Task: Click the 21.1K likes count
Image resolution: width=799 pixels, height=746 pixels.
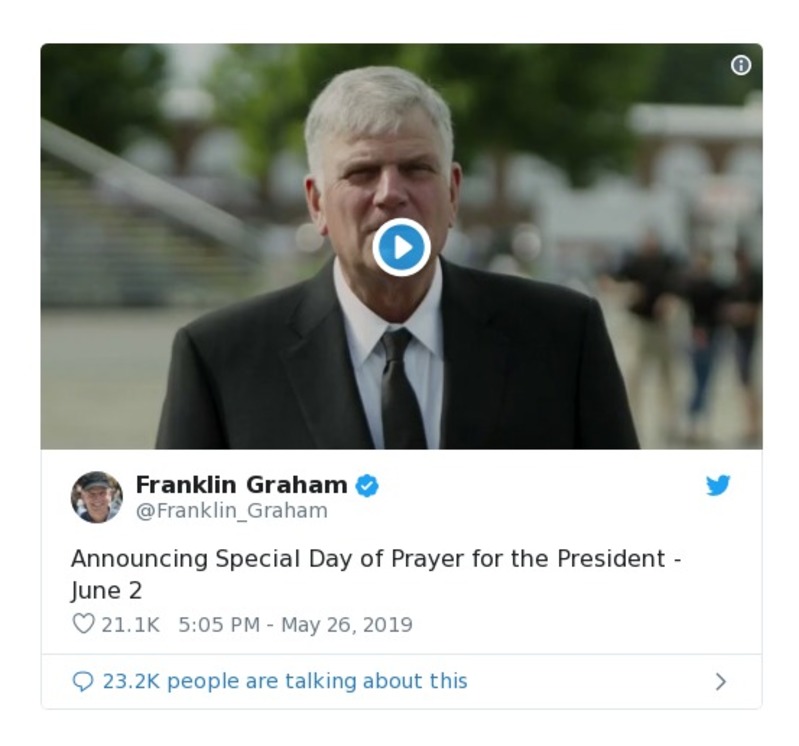Action: [130, 625]
